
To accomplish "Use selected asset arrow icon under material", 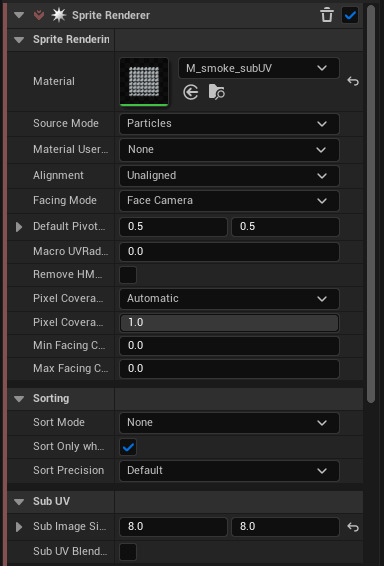I will coord(191,92).
